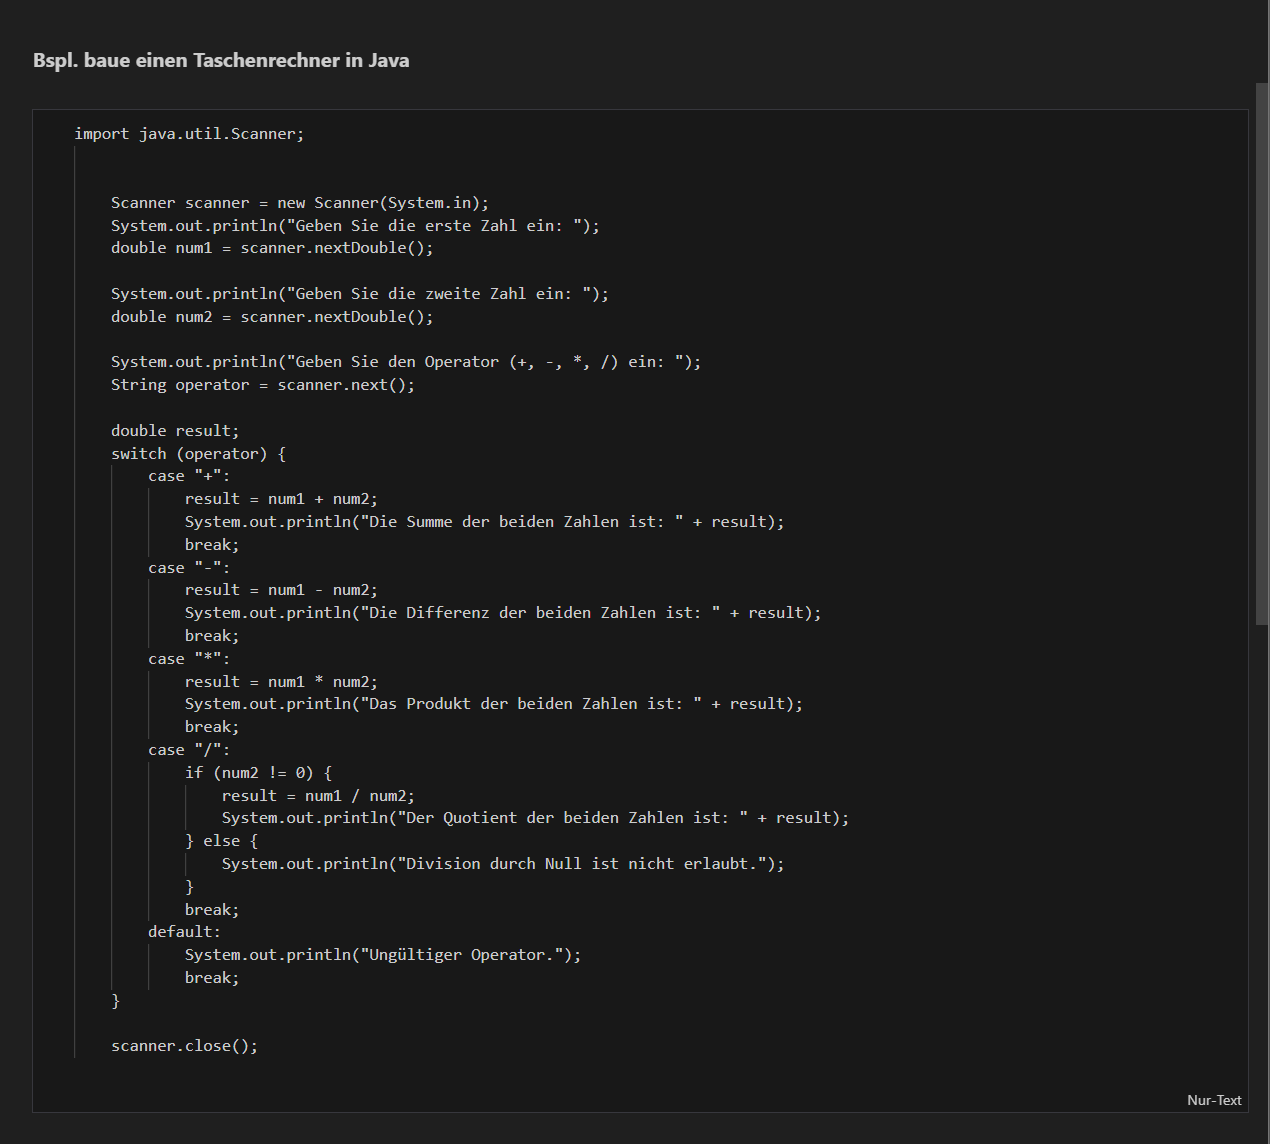This screenshot has width=1270, height=1144.
Task: Click the 'Geben Sie den Operator' println line
Action: pyautogui.click(x=406, y=362)
